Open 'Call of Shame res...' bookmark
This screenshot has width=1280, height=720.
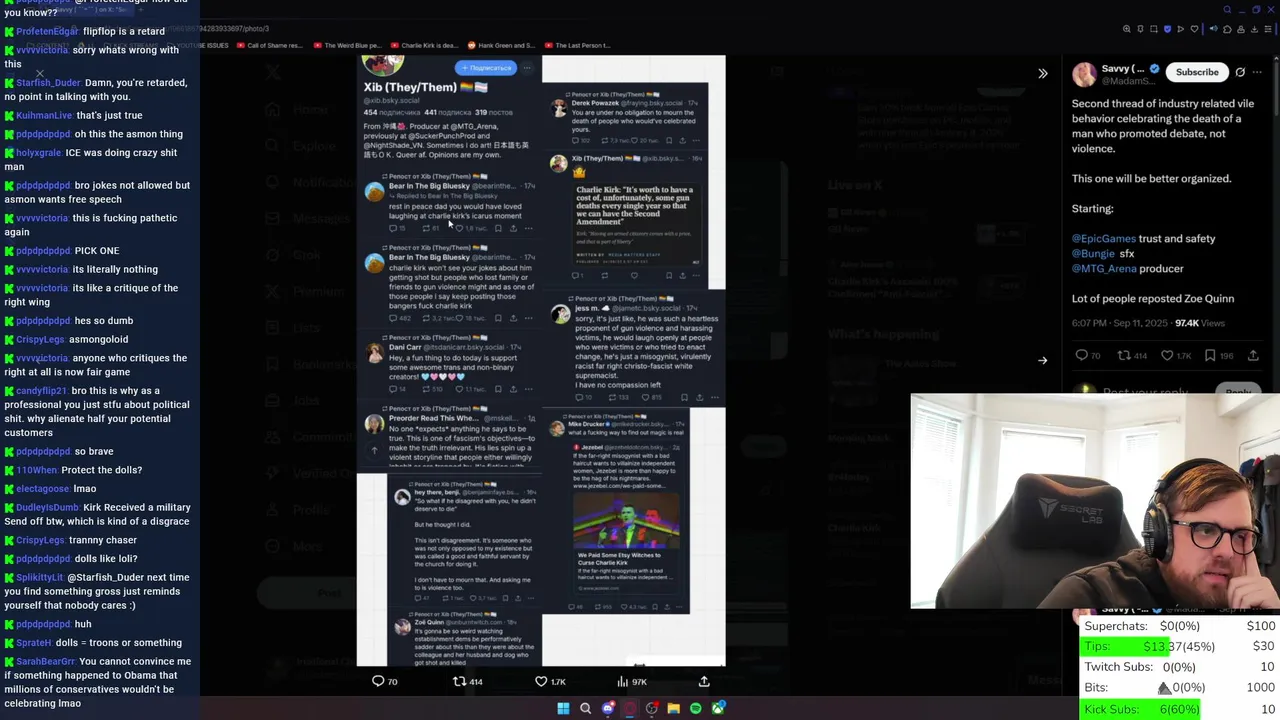(269, 45)
